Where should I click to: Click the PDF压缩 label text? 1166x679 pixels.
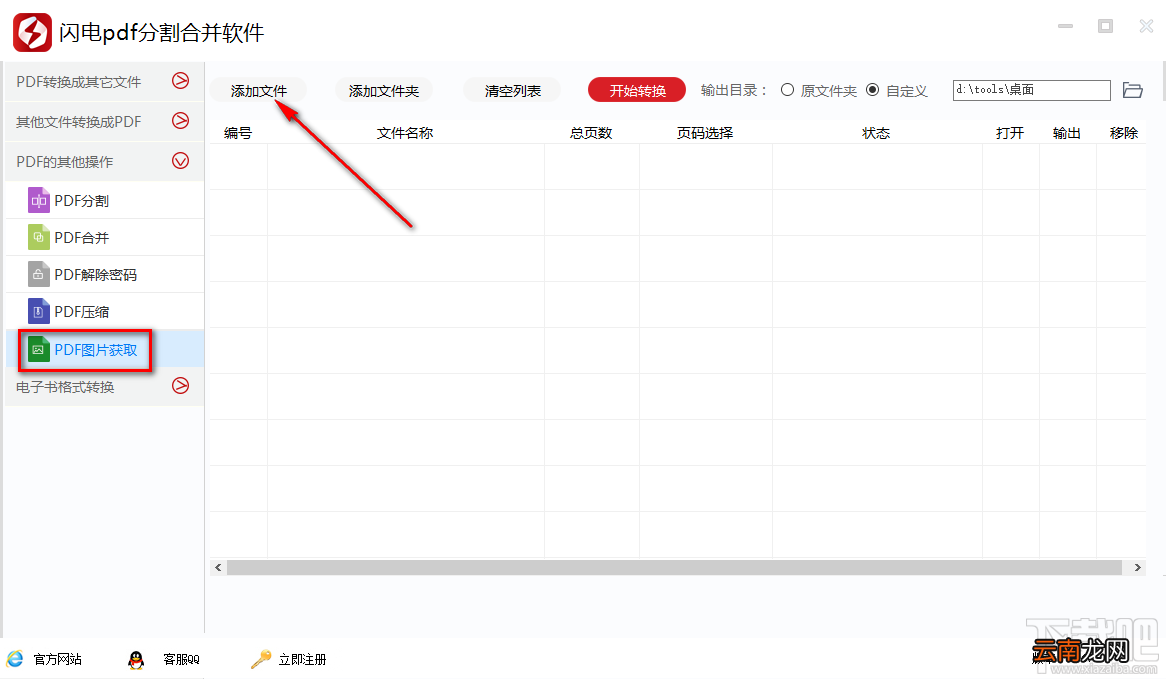[82, 312]
